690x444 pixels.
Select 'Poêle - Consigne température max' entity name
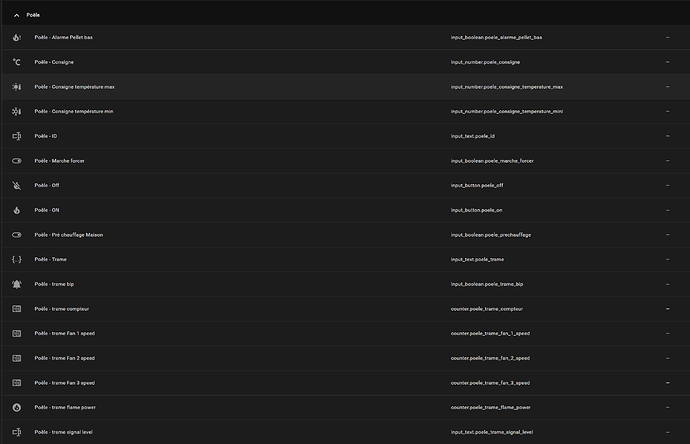pyautogui.click(x=74, y=87)
